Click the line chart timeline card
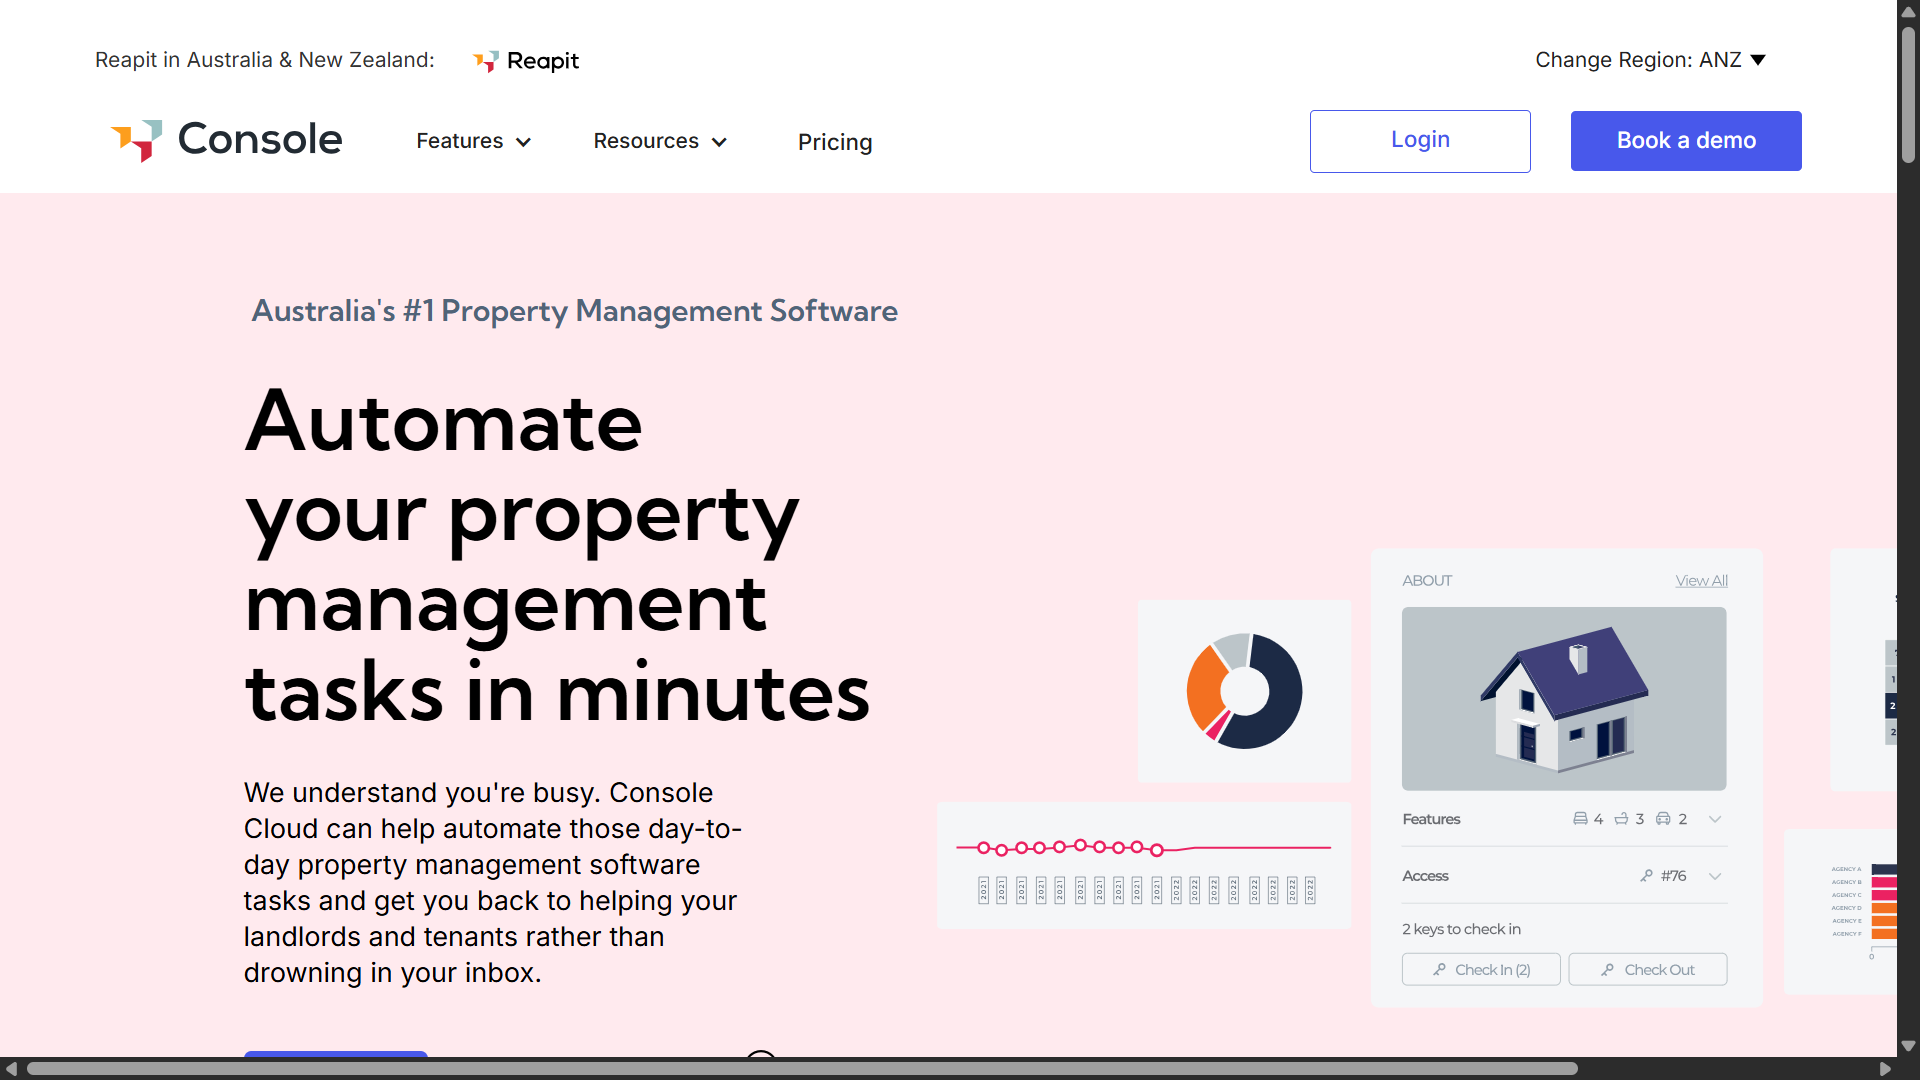This screenshot has height=1080, width=1920. point(1144,866)
